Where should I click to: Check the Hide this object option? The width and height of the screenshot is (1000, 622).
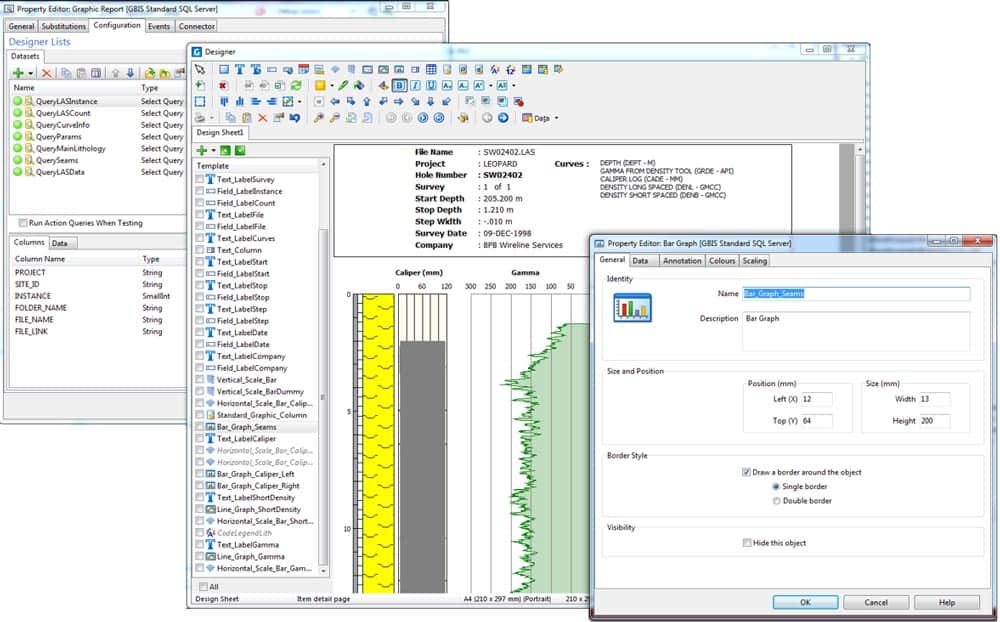(747, 541)
